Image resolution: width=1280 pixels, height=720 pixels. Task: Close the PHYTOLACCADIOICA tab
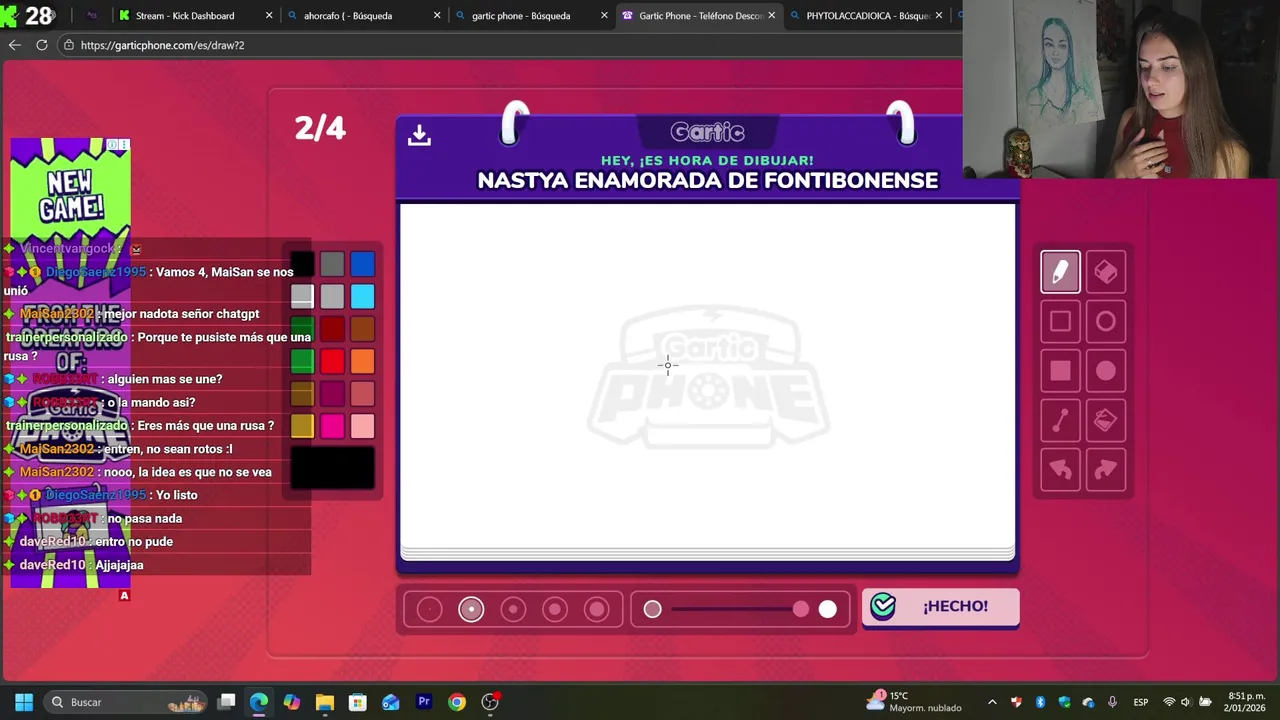tap(938, 16)
